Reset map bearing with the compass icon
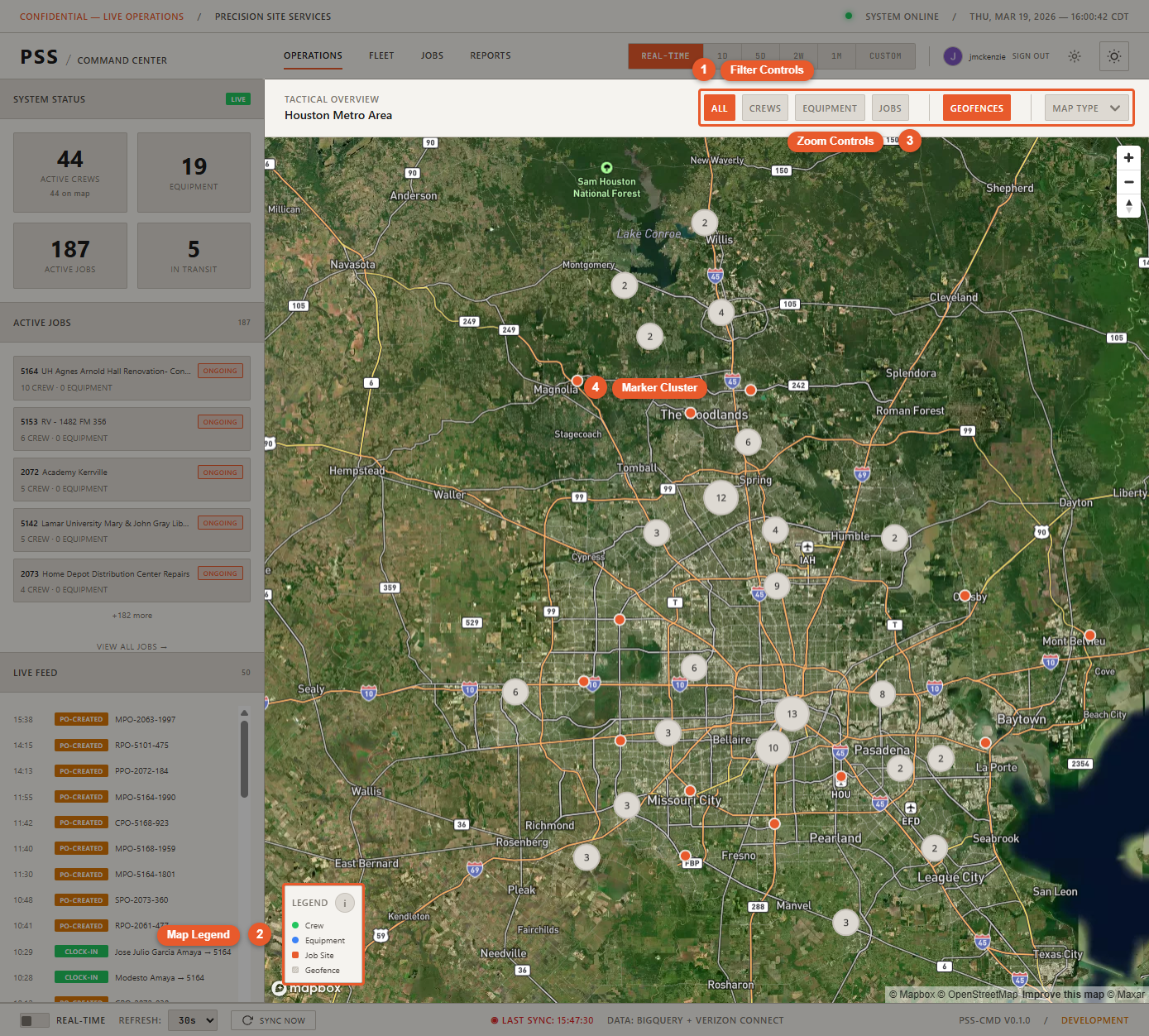Image resolution: width=1149 pixels, height=1036 pixels. (1128, 206)
